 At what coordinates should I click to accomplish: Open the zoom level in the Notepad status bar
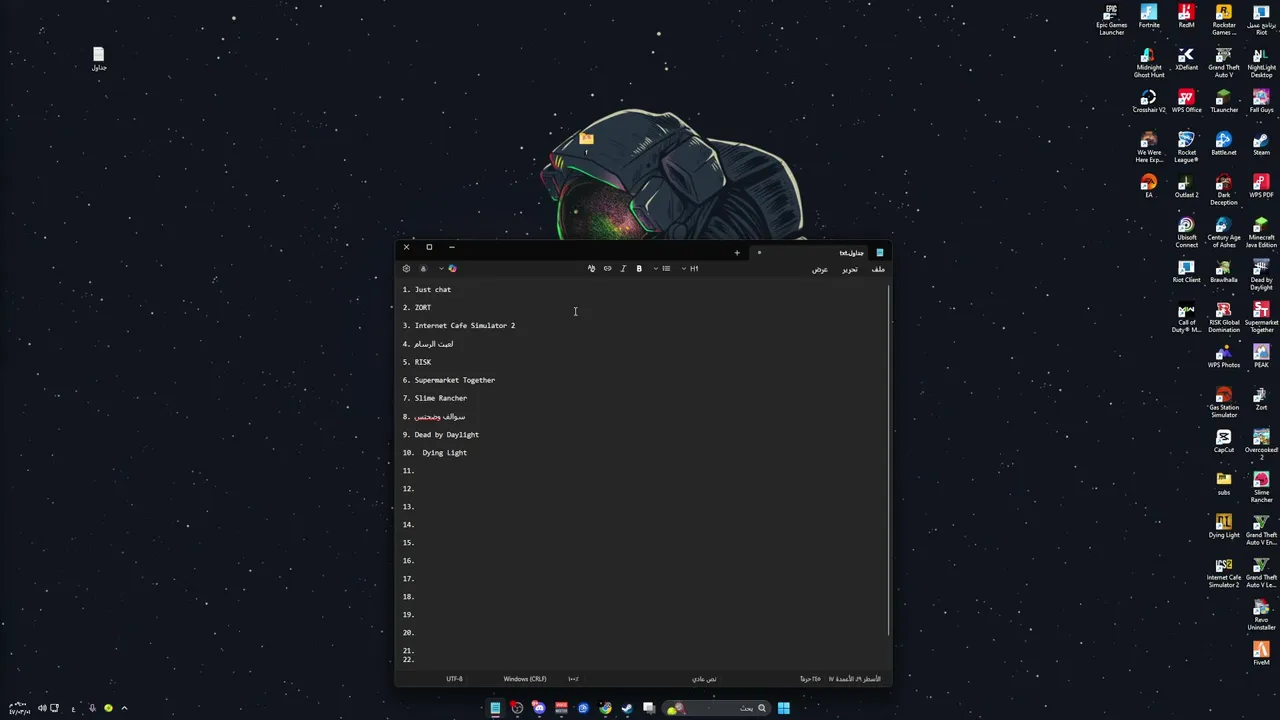pyautogui.click(x=573, y=679)
